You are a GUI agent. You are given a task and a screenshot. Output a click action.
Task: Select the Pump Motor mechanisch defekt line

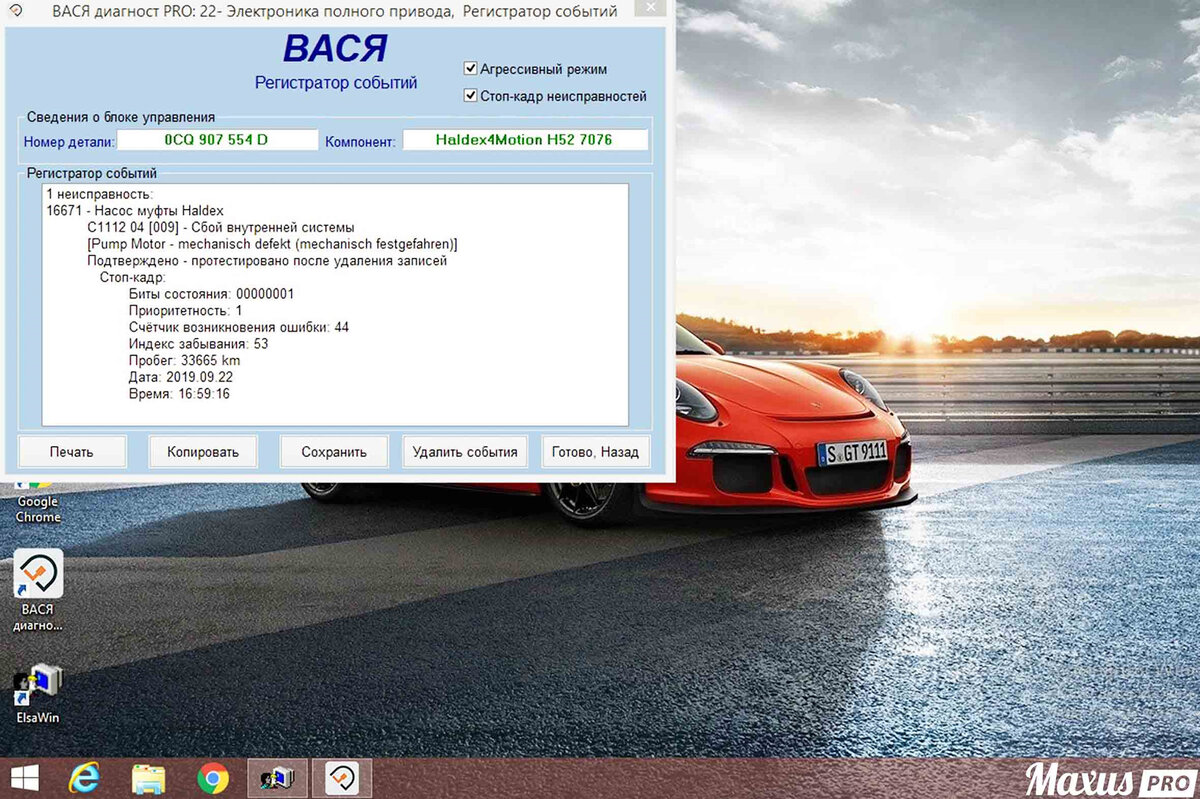tap(272, 244)
